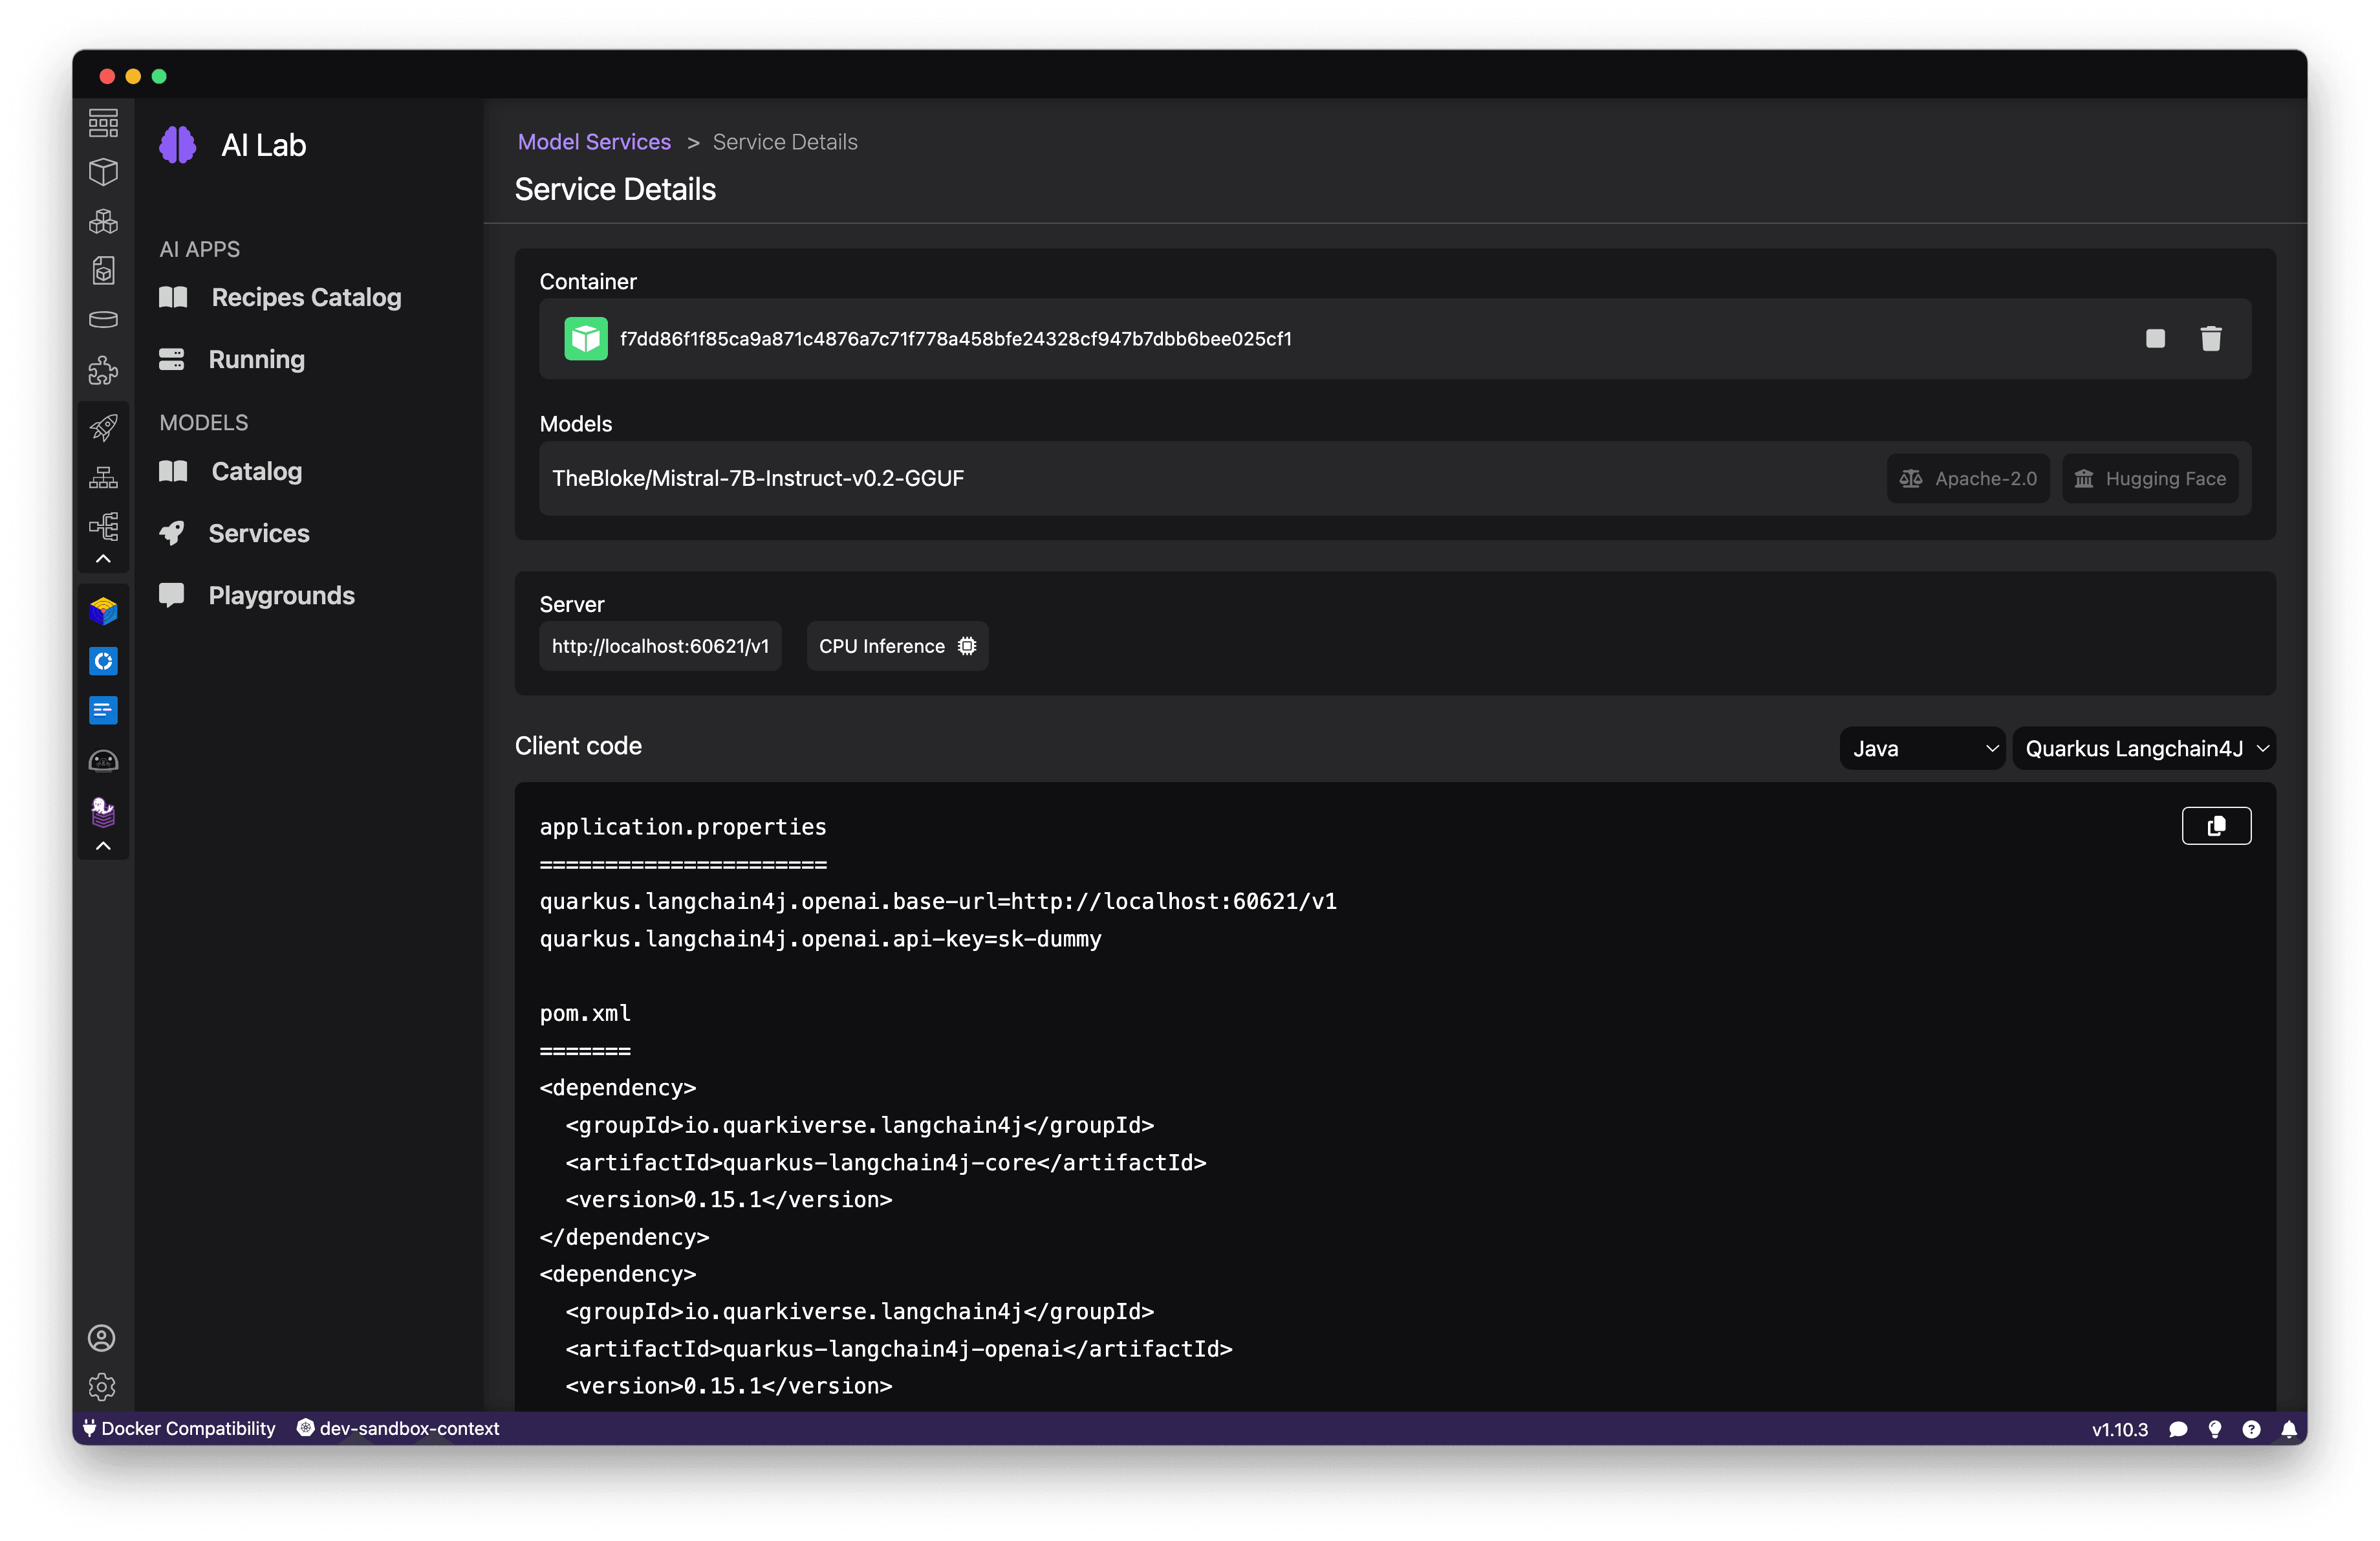The image size is (2380, 1541).
Task: Click the Model Services breadcrumb link
Action: pyautogui.click(x=594, y=142)
